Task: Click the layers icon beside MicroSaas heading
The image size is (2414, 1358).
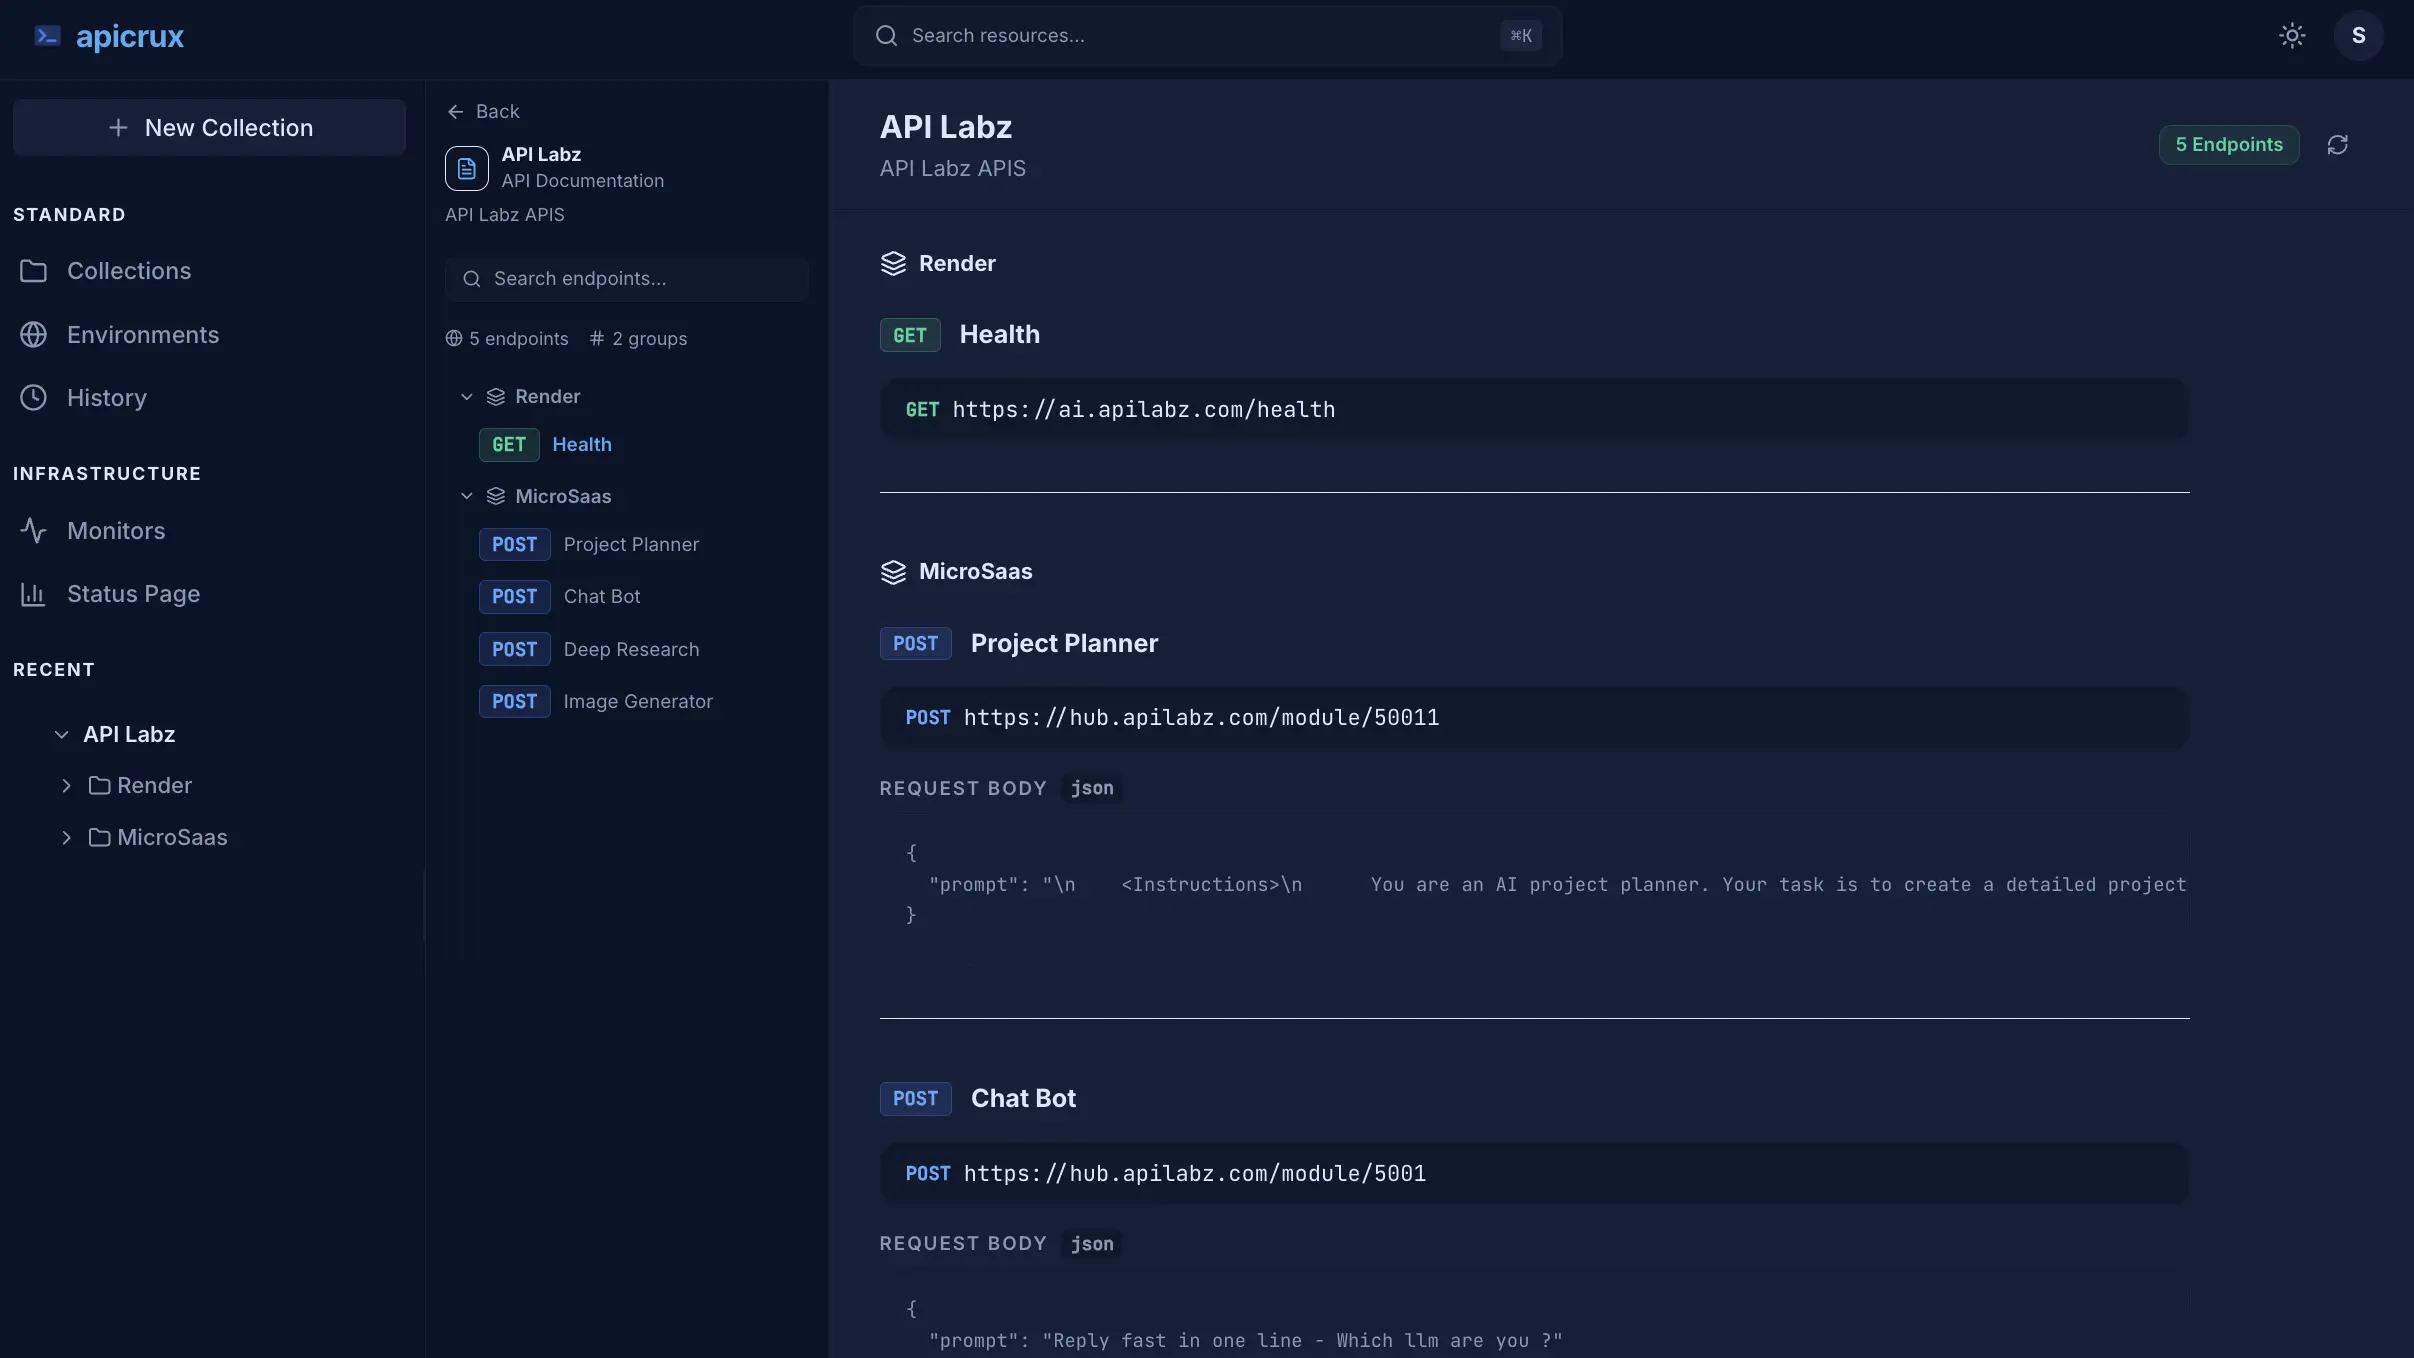Action: click(893, 572)
